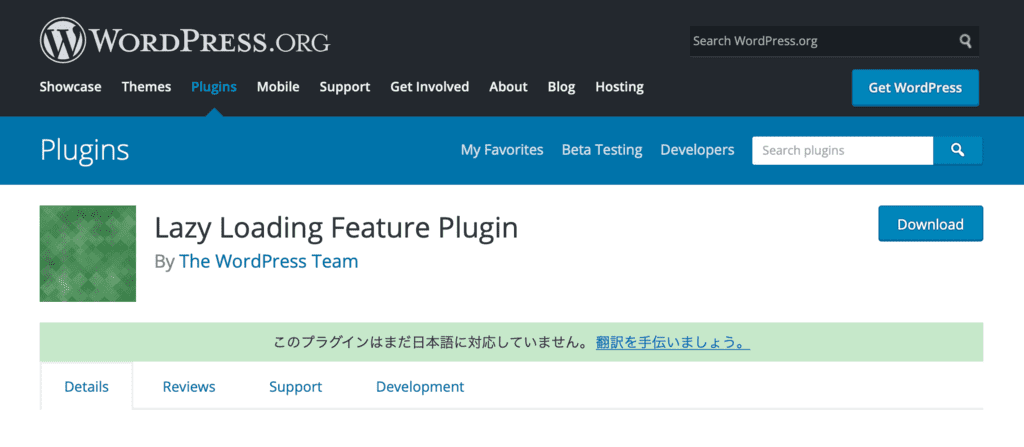Switch to the Reviews tab
Viewport: 1024px width, 447px height.
pyautogui.click(x=189, y=386)
